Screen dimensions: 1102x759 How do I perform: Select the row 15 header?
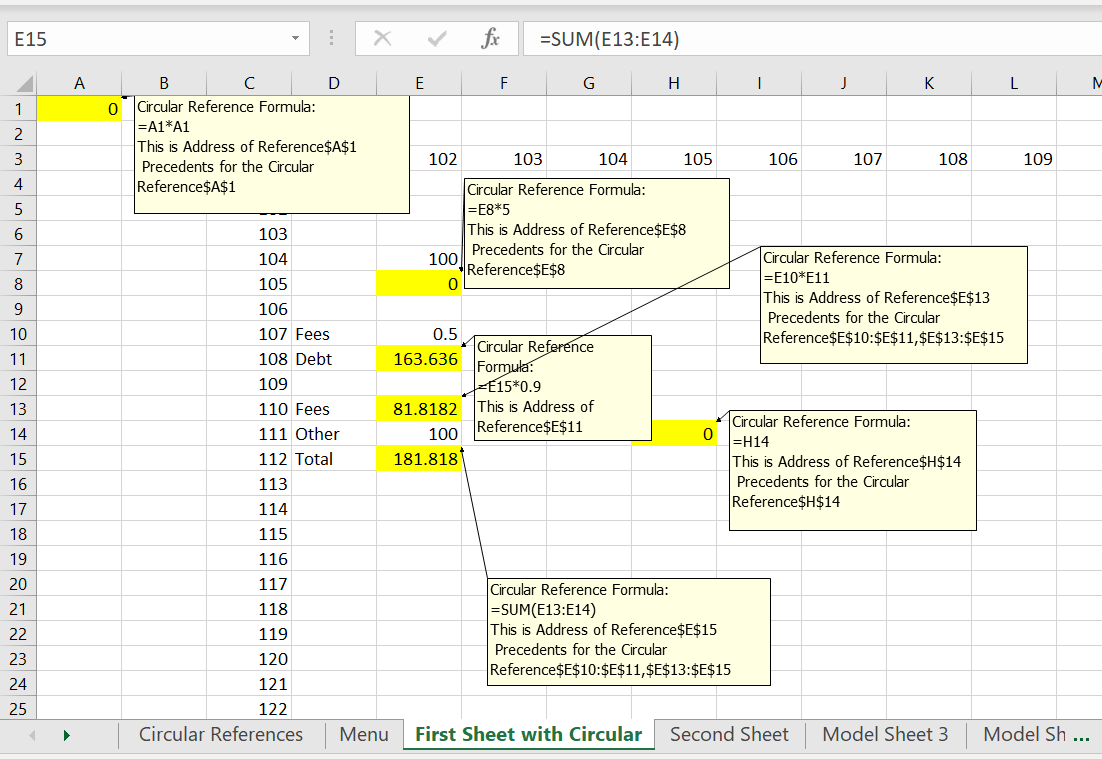coord(18,458)
